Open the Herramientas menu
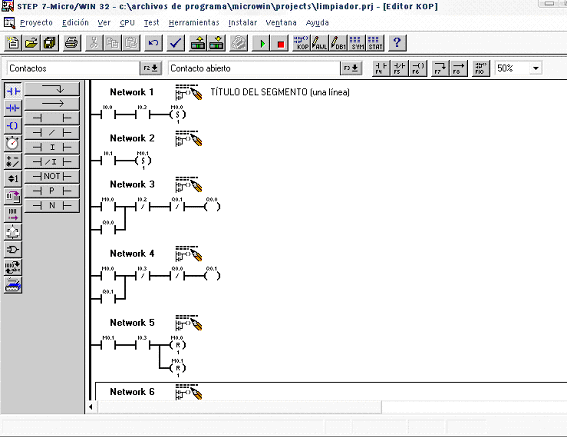 point(194,23)
